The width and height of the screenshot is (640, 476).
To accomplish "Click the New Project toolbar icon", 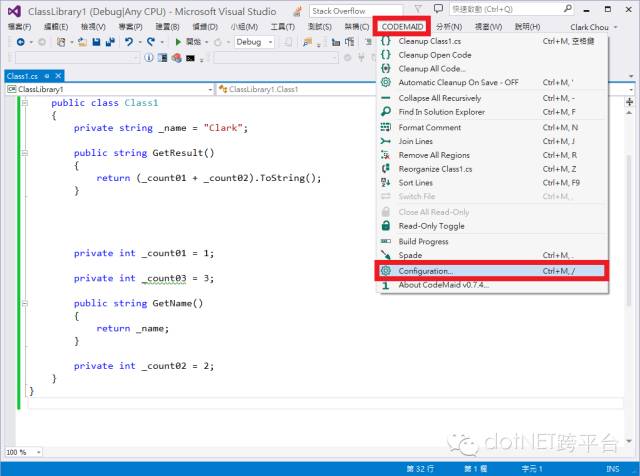I will [x=61, y=42].
